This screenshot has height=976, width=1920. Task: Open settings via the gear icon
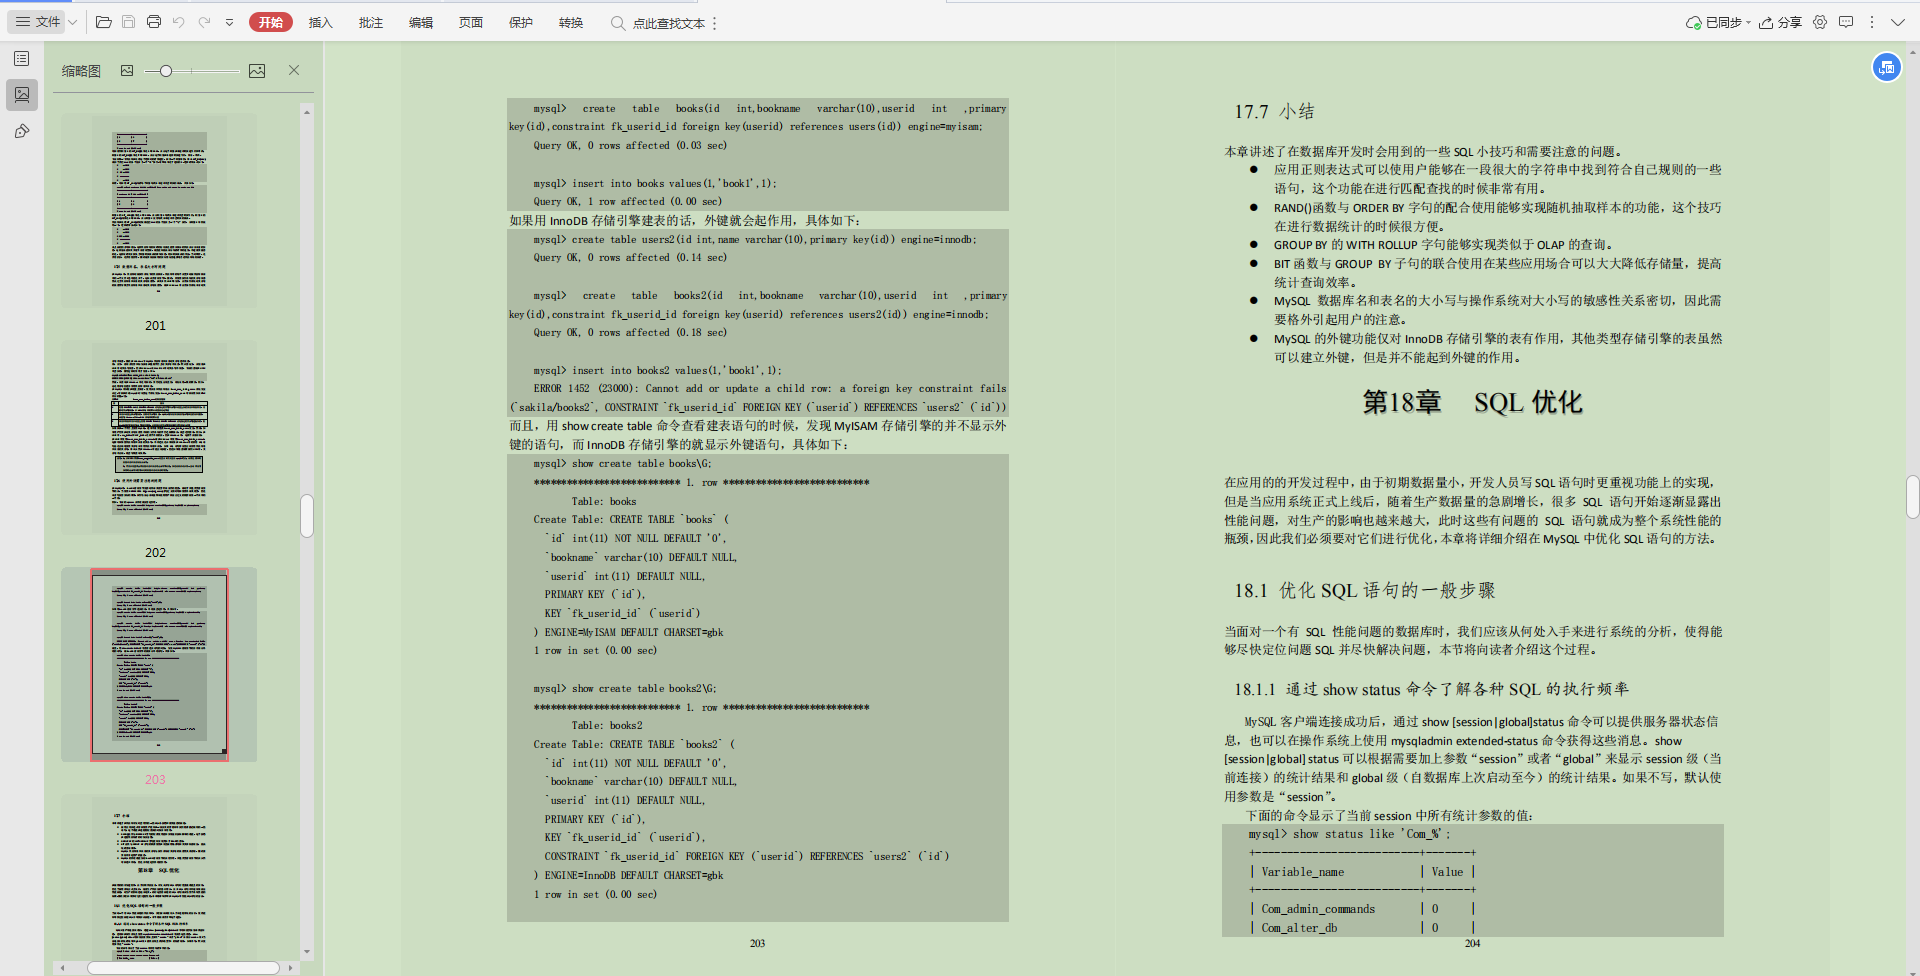(1820, 22)
